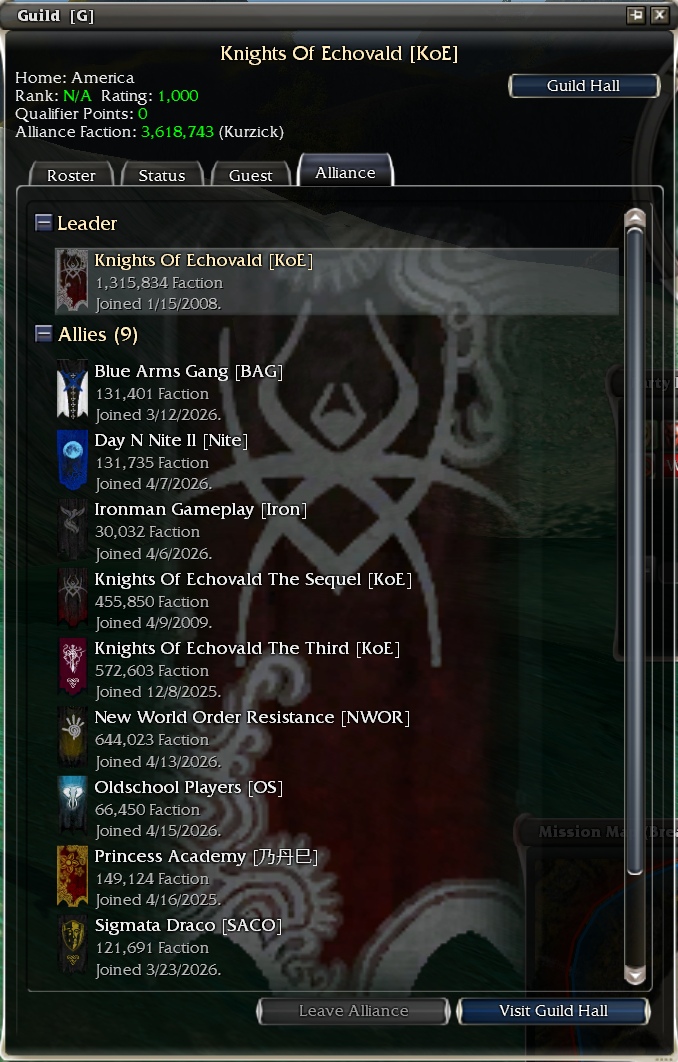Click Knights Of Echovald The Sequel cape icon
This screenshot has width=678, height=1062.
72,598
